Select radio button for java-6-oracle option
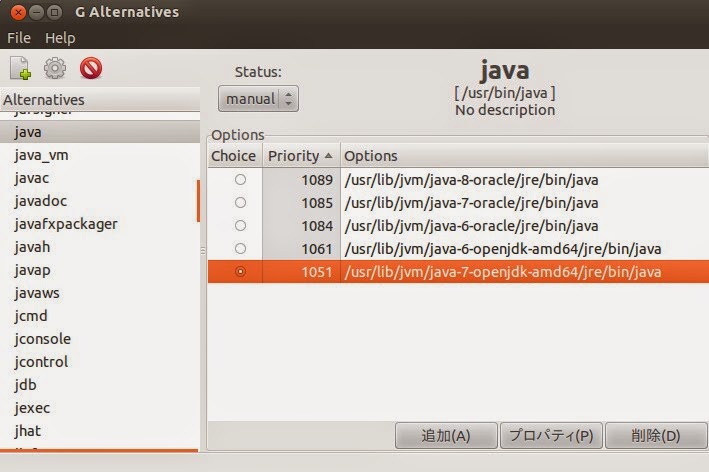Screen dimensions: 709x472 [x=241, y=226]
